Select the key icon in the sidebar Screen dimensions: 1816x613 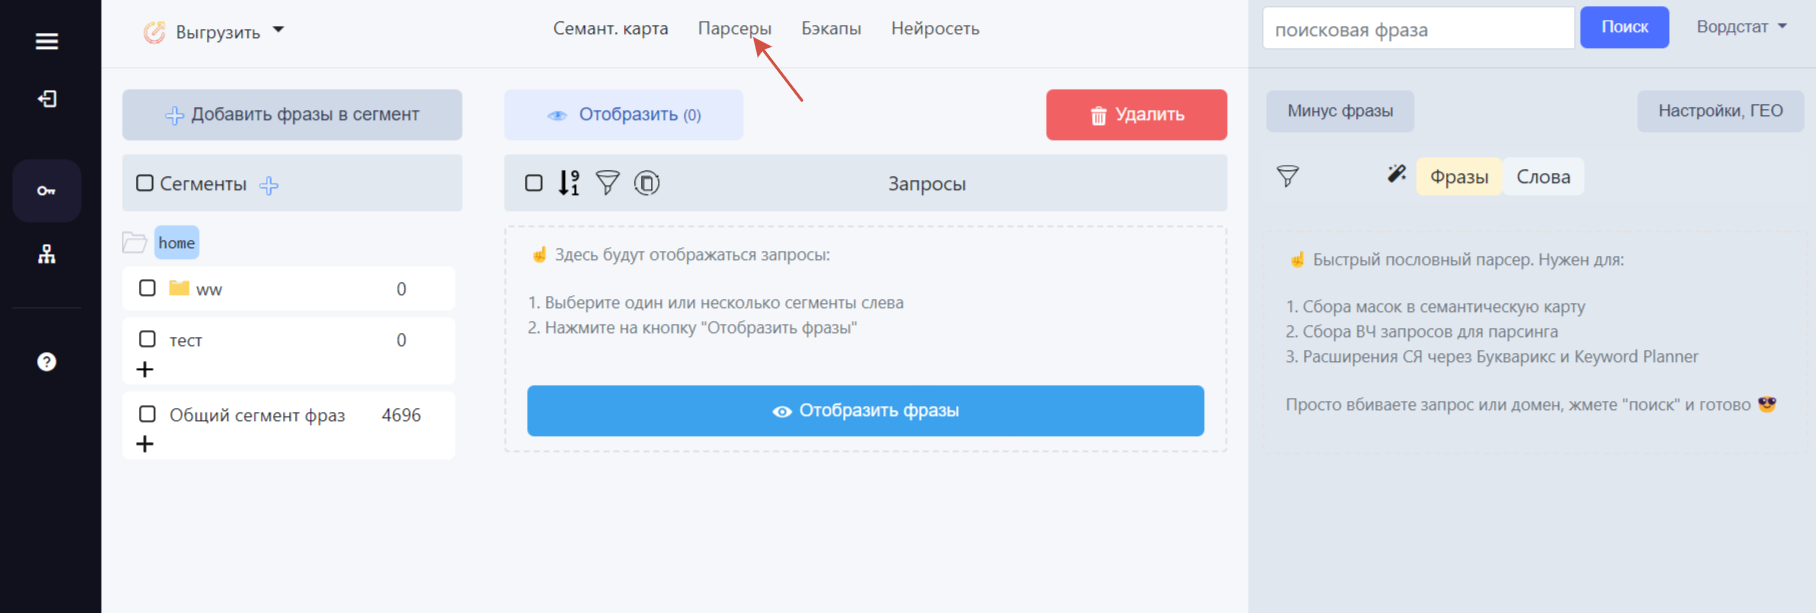[x=46, y=190]
